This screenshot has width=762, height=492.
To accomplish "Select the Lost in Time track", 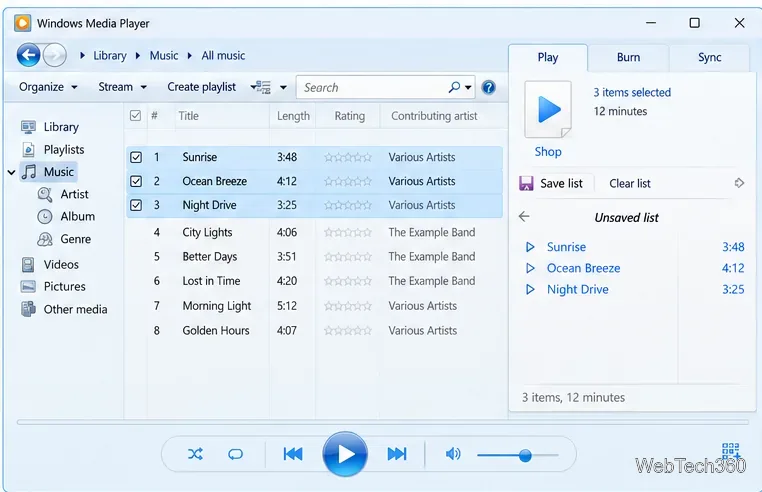I will [x=314, y=281].
